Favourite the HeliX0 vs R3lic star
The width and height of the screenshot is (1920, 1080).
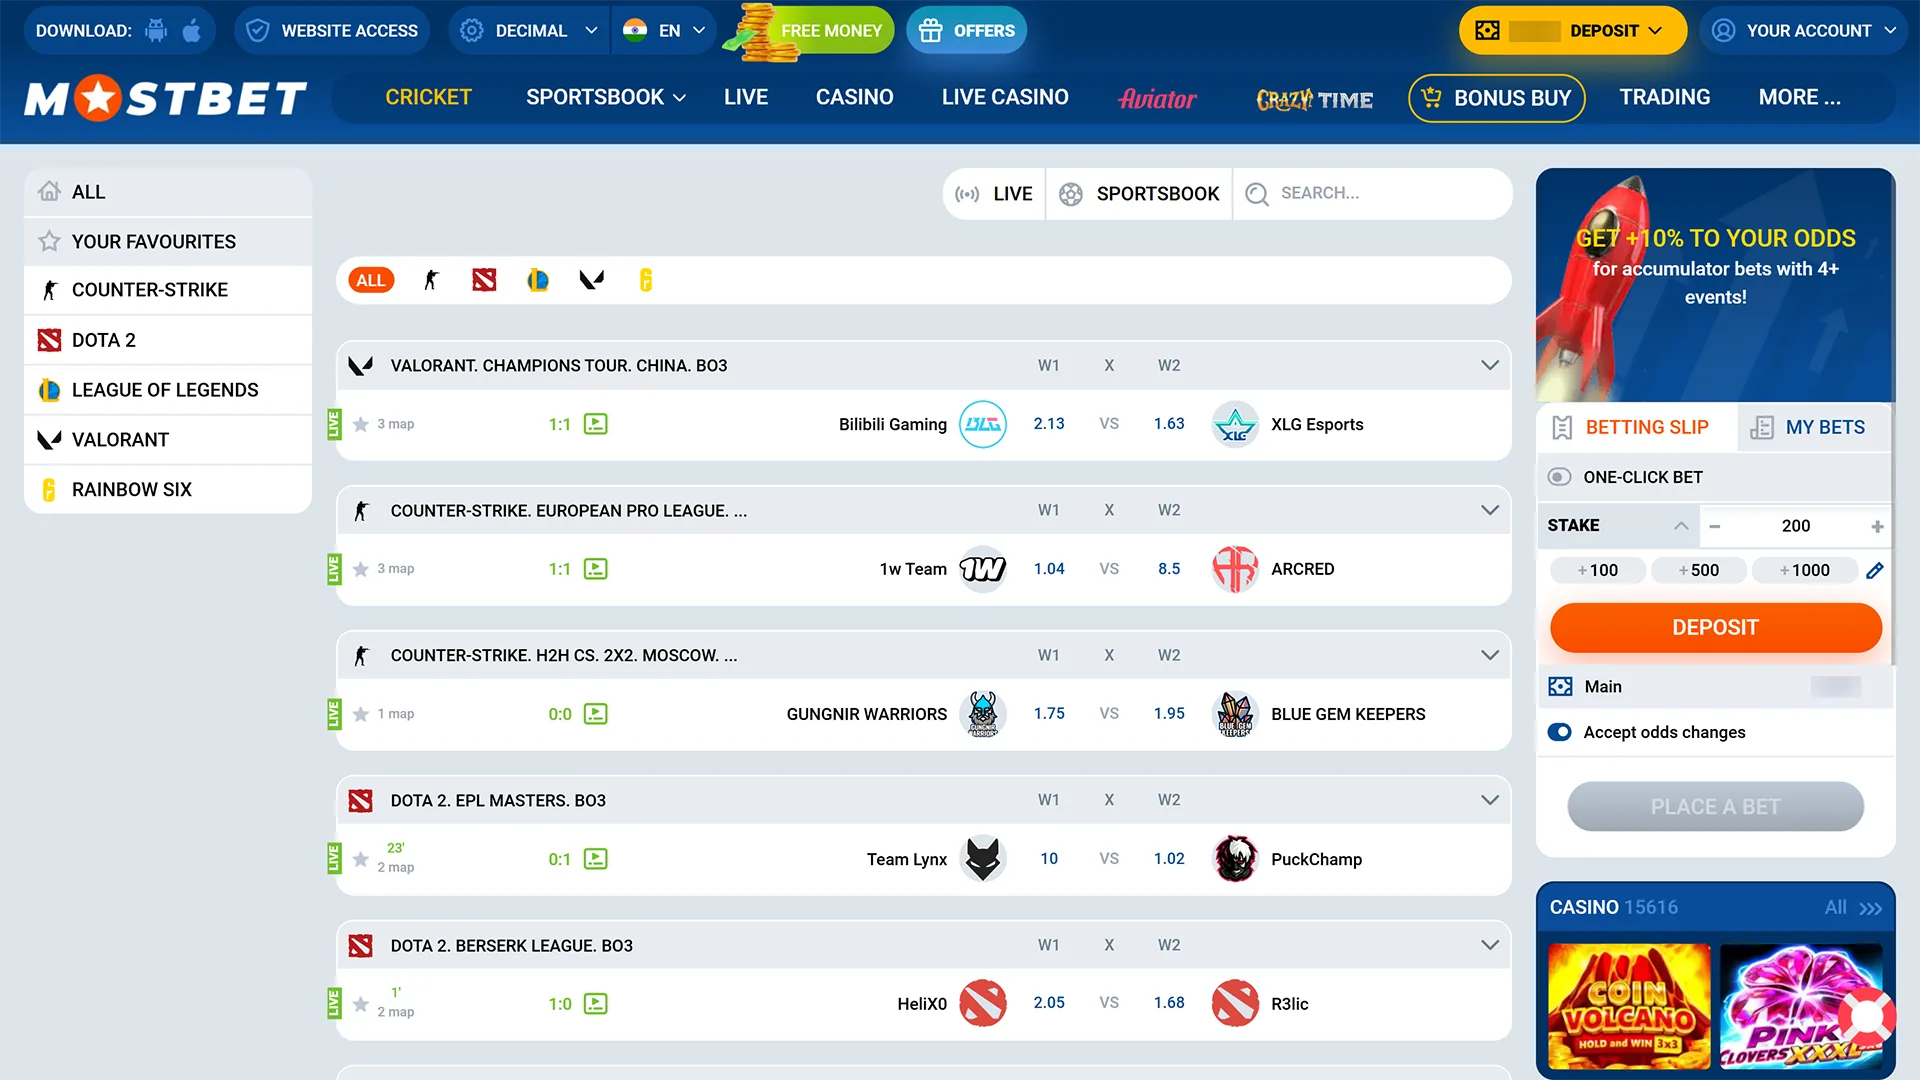click(x=361, y=1004)
